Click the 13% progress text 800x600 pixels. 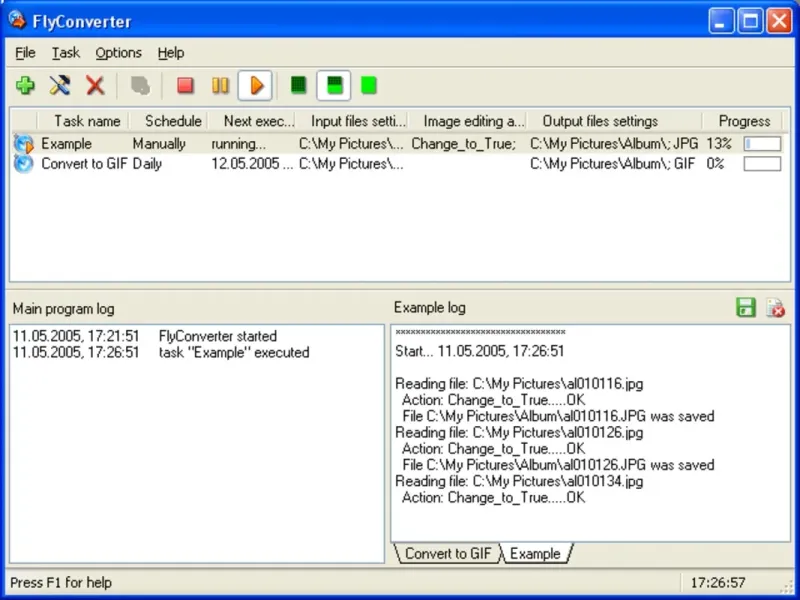click(718, 144)
